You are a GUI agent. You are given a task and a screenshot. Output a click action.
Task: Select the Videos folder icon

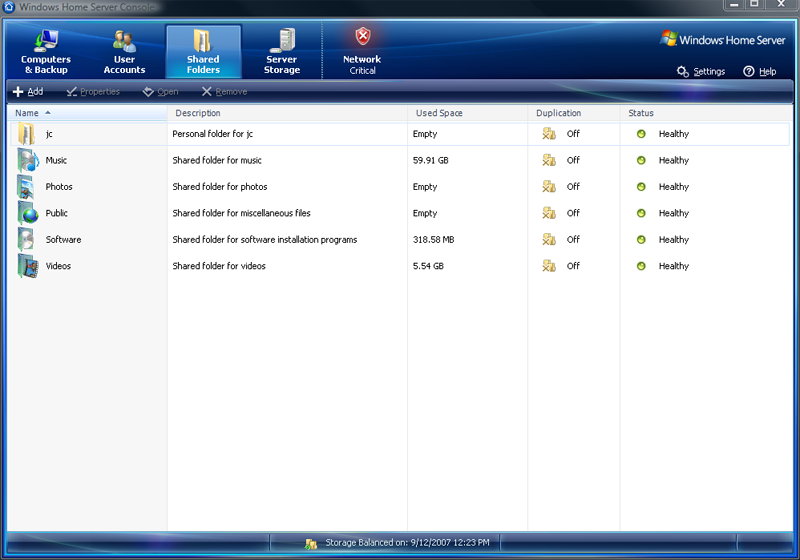pyautogui.click(x=28, y=266)
